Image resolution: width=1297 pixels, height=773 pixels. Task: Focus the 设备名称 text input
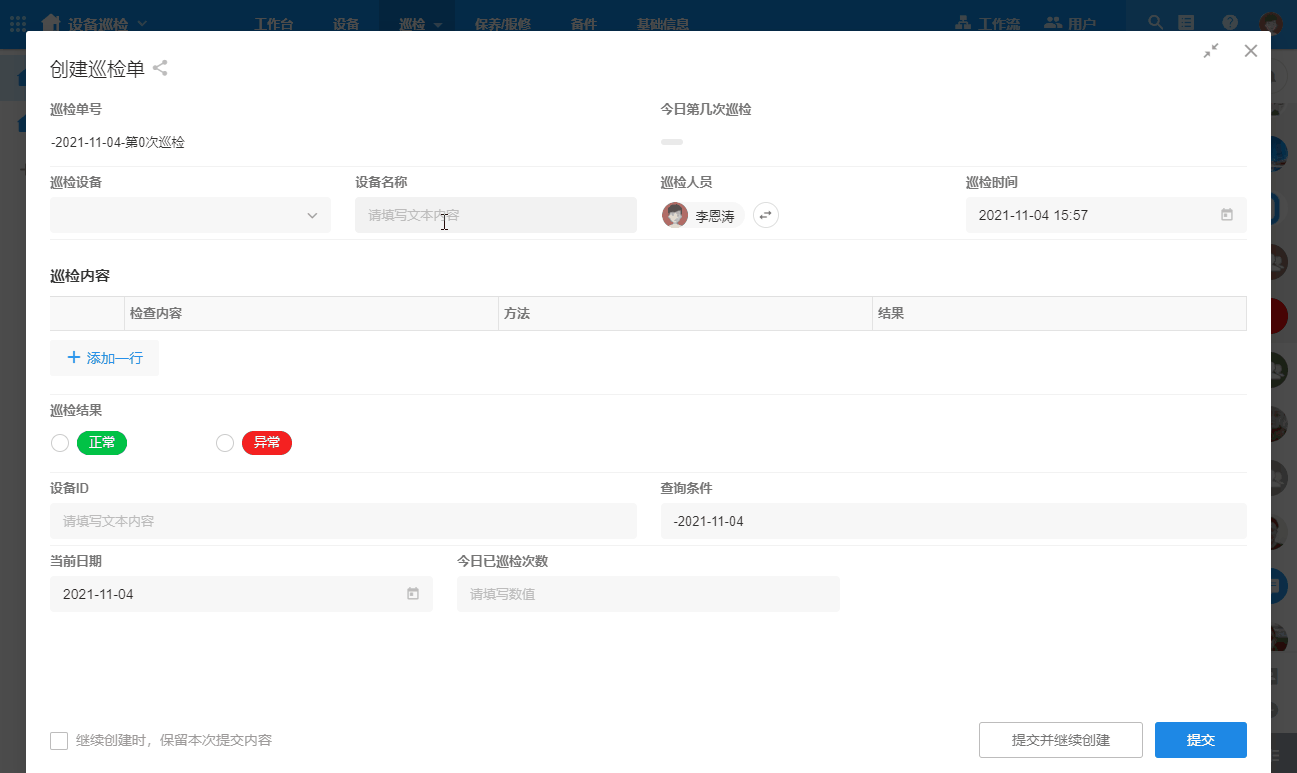click(496, 215)
